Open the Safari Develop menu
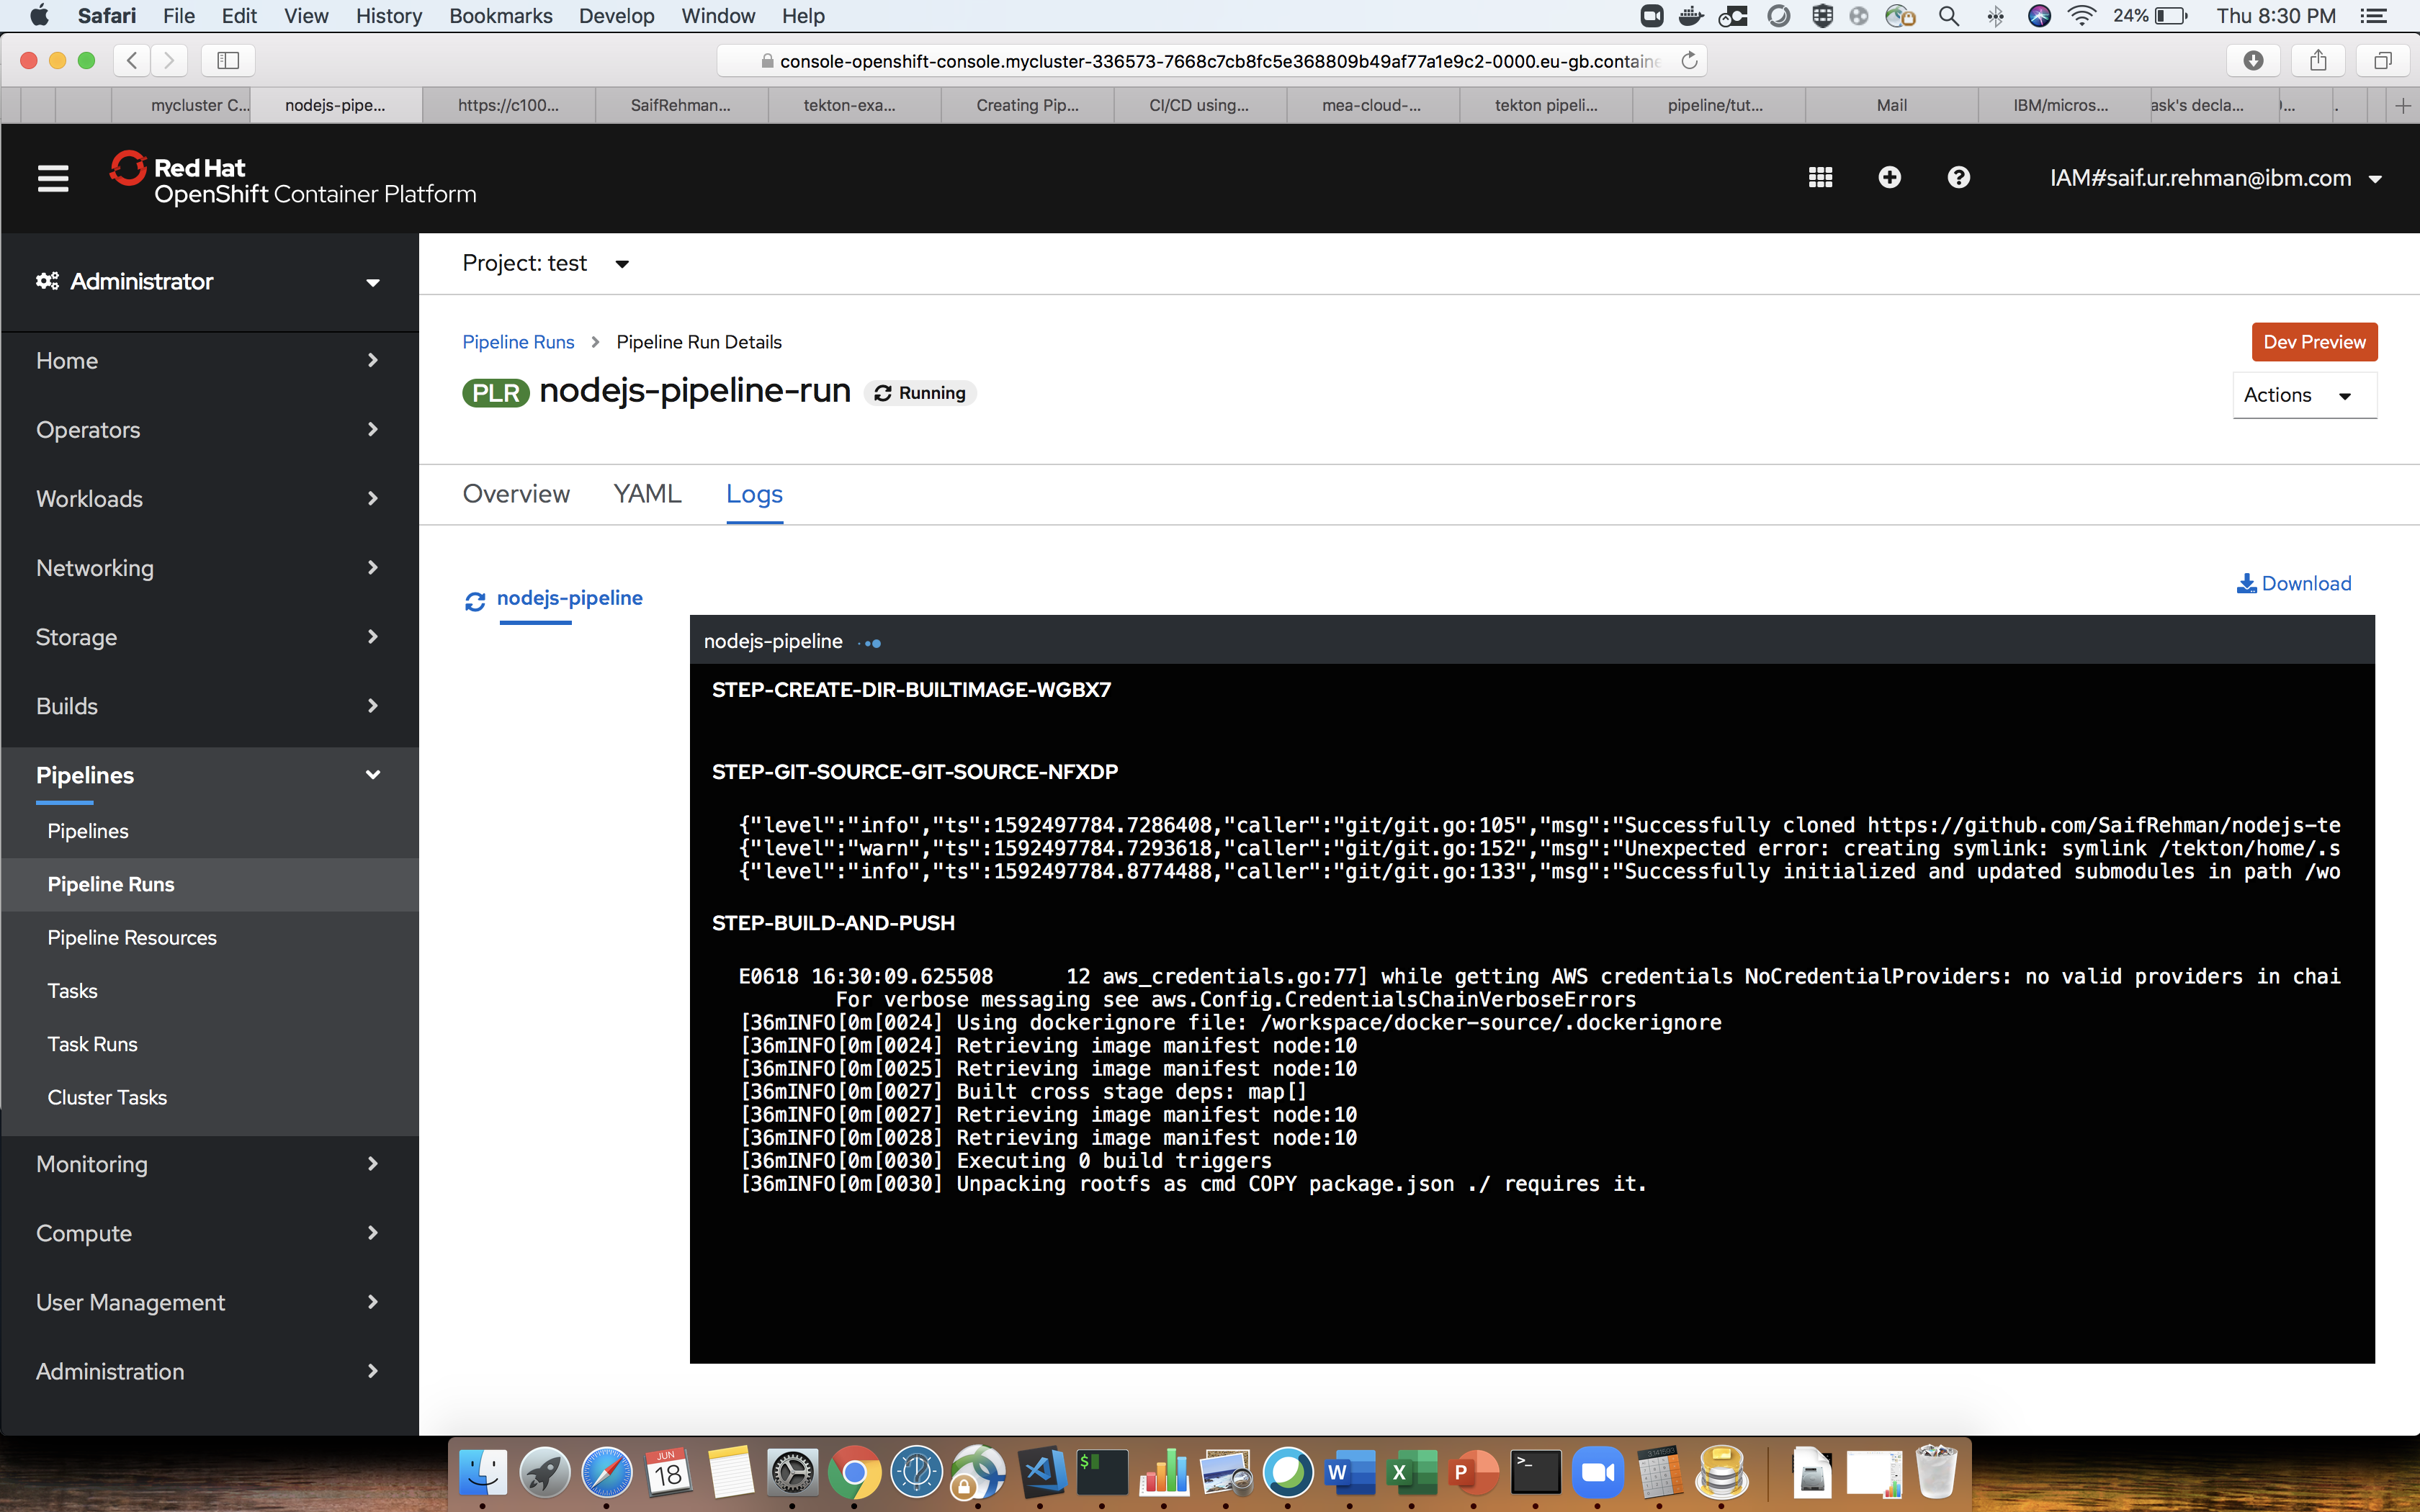This screenshot has width=2420, height=1512. pyautogui.click(x=616, y=16)
